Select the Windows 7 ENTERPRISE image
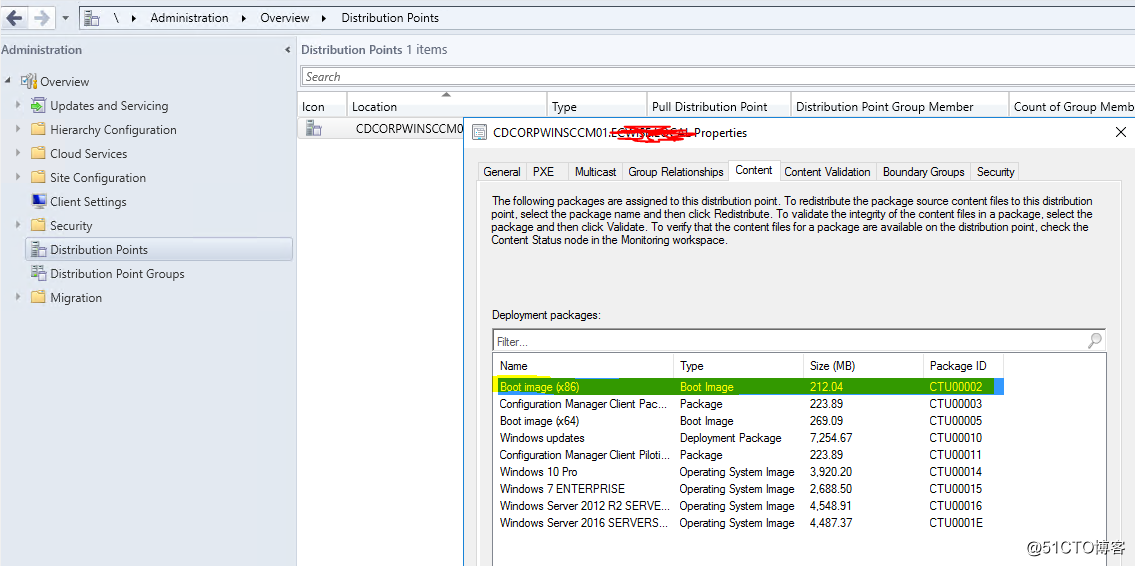The height and width of the screenshot is (566, 1135). click(748, 489)
